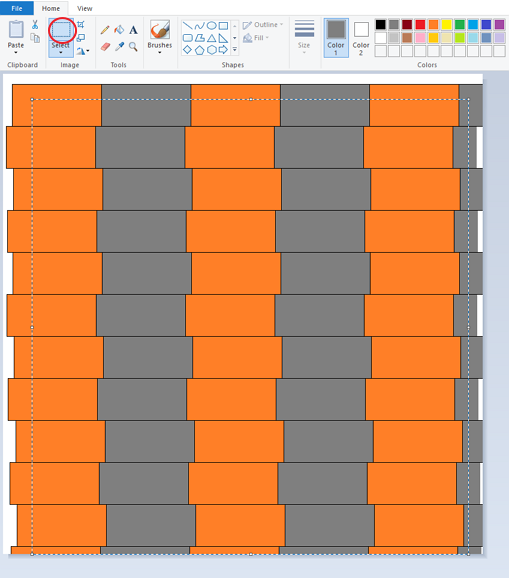Move the Shapes gallery down one row

click(x=234, y=38)
